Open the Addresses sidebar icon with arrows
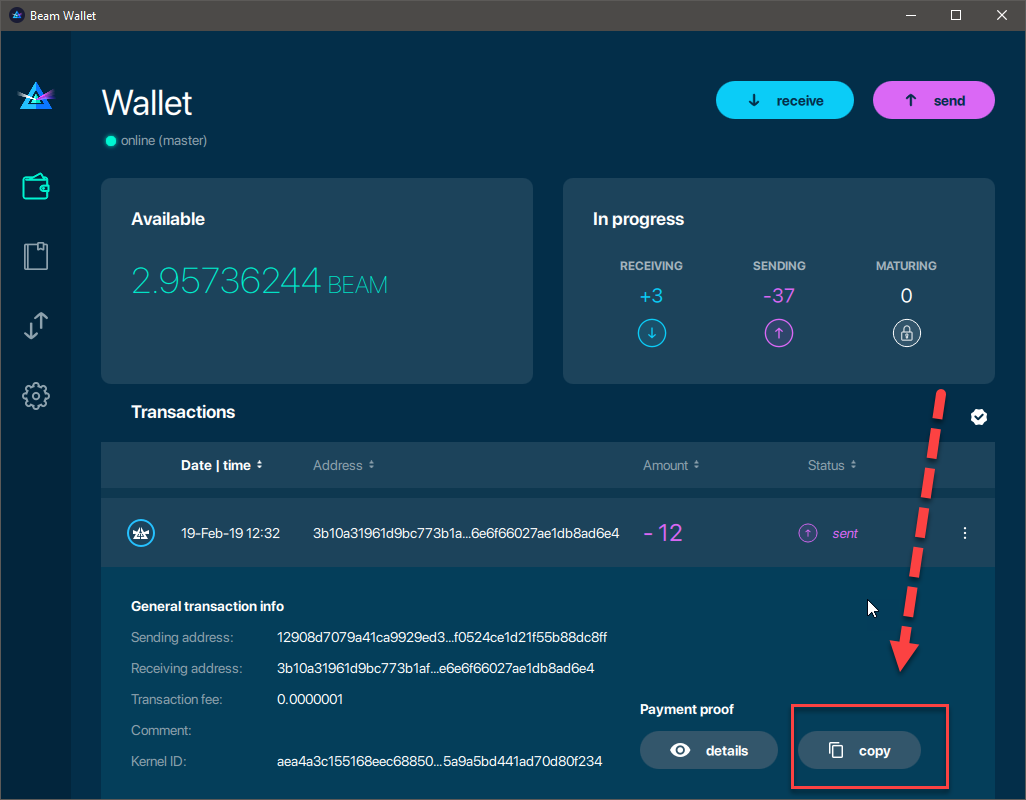1026x800 pixels. 35,326
